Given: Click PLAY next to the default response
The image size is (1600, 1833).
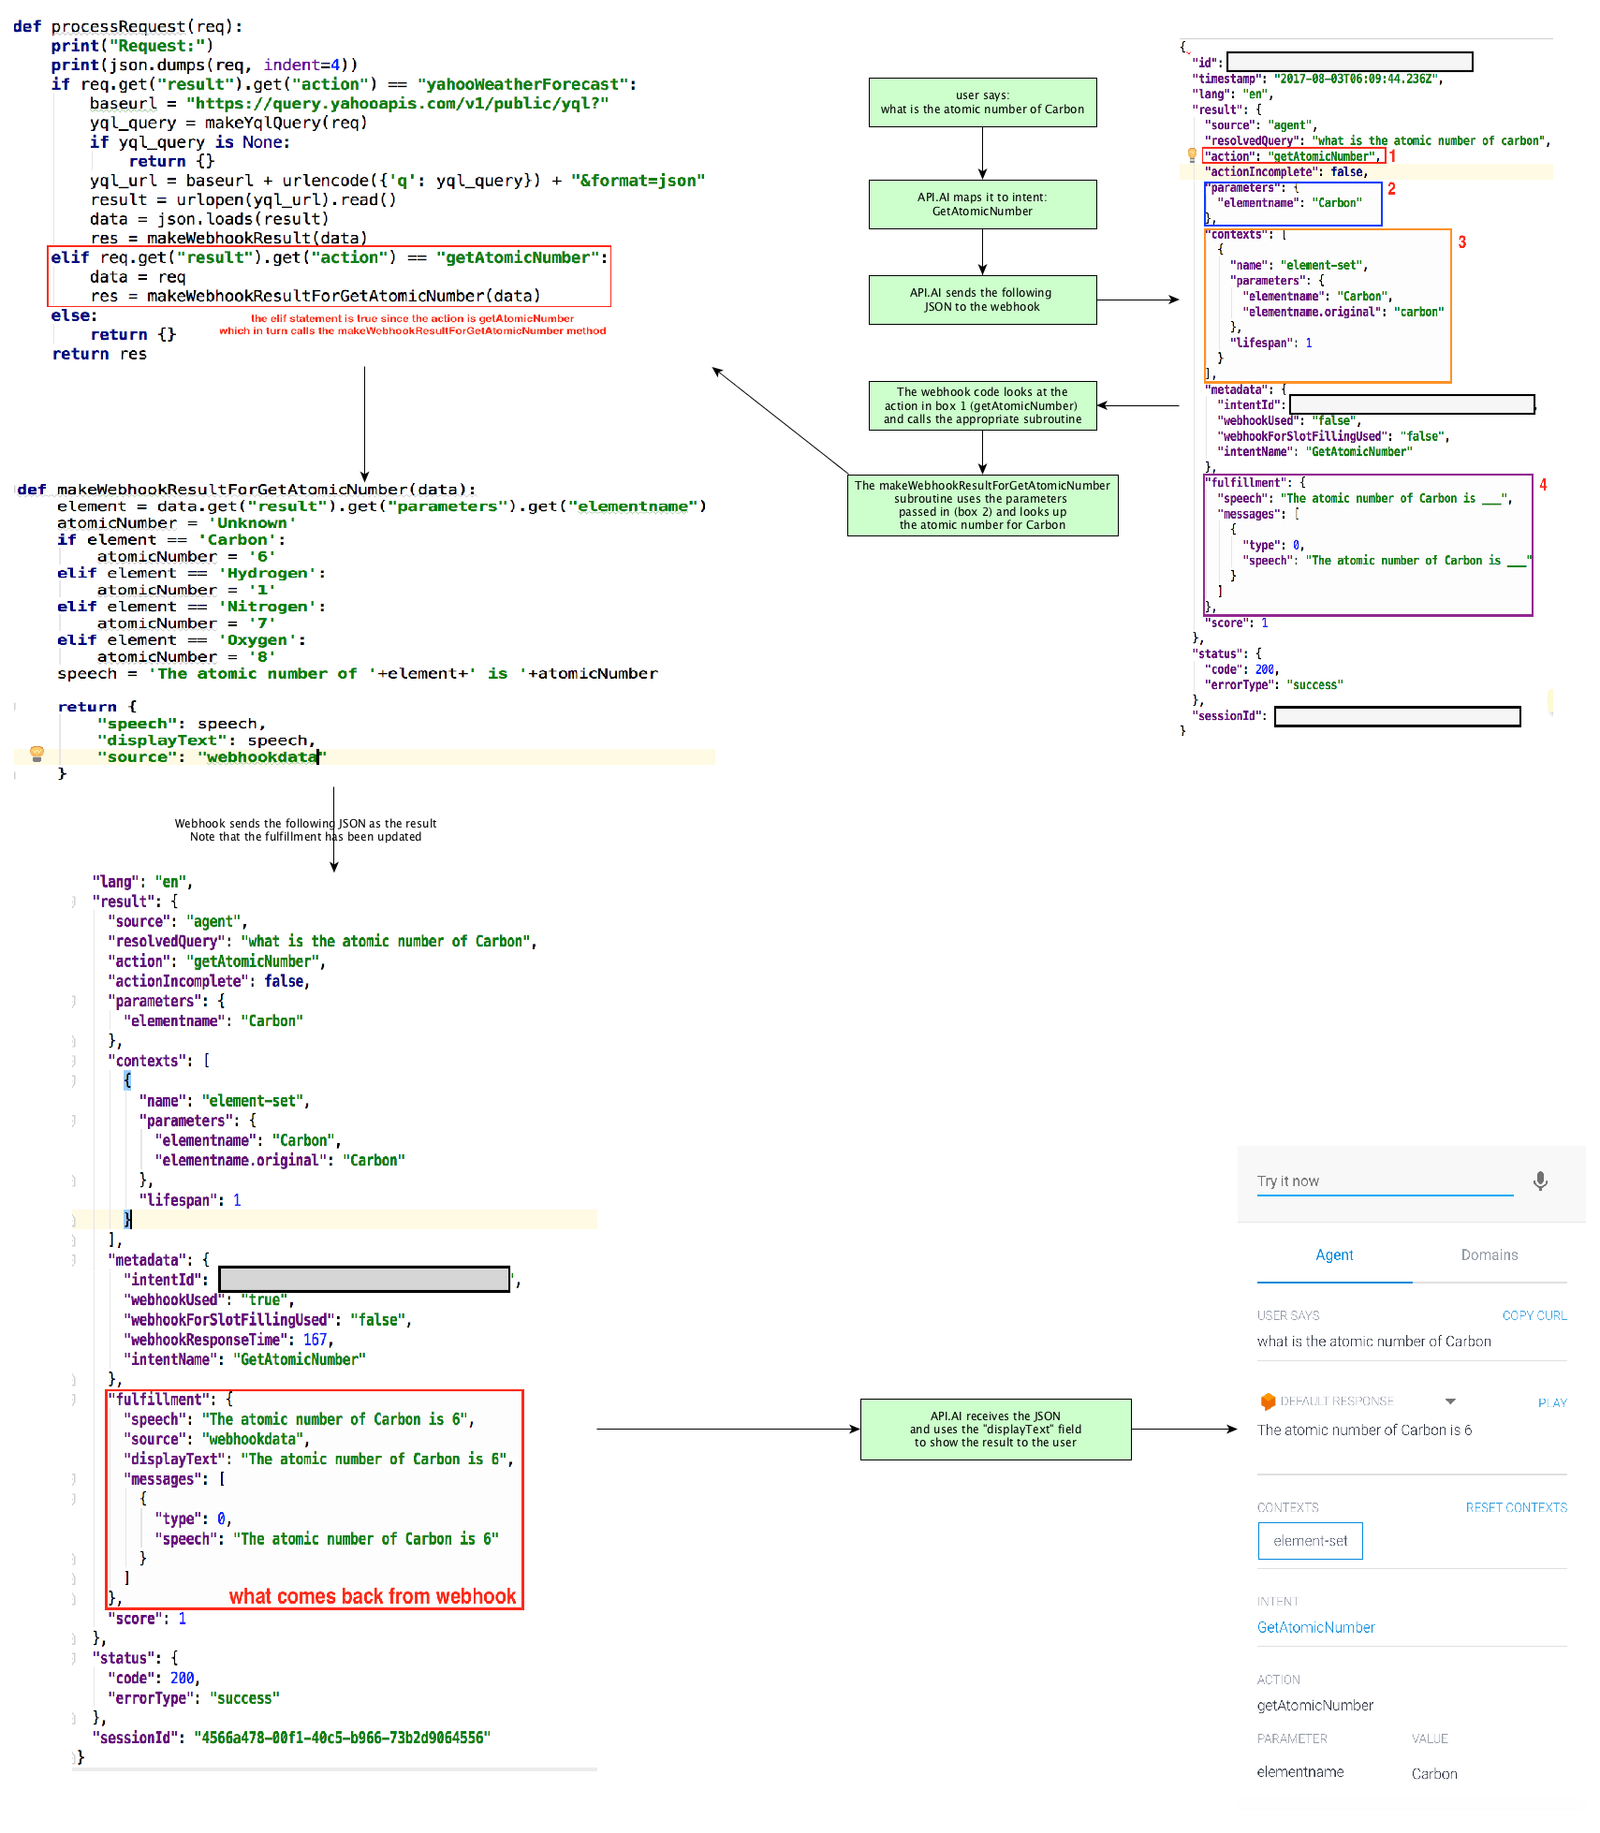Looking at the screenshot, I should pyautogui.click(x=1552, y=1402).
